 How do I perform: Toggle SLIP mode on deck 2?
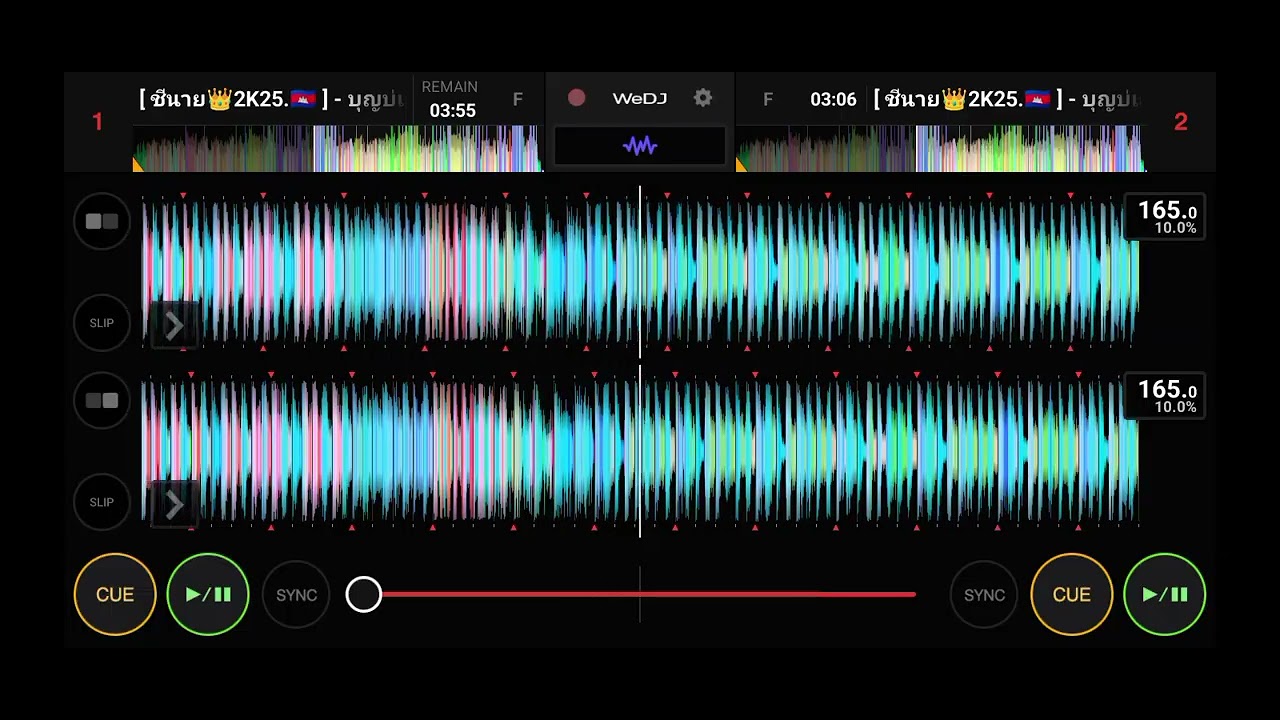click(x=102, y=502)
